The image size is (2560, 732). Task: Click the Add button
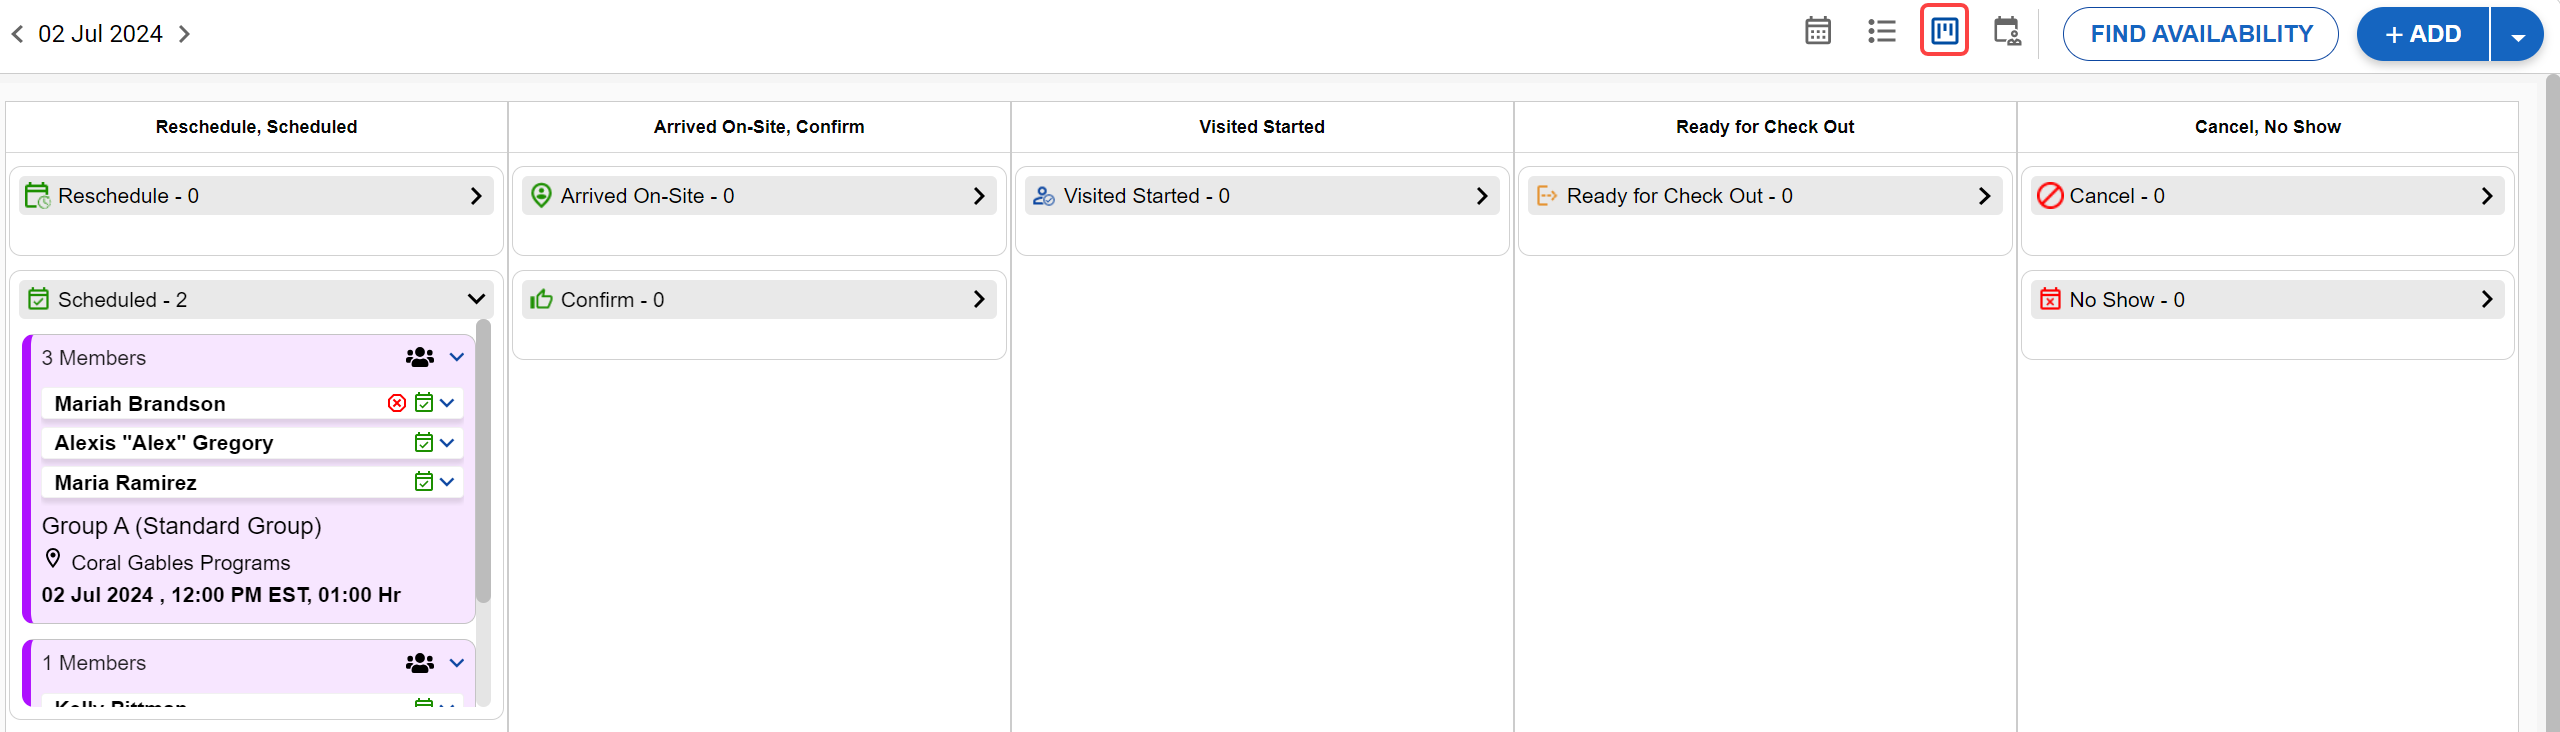pos(2422,34)
